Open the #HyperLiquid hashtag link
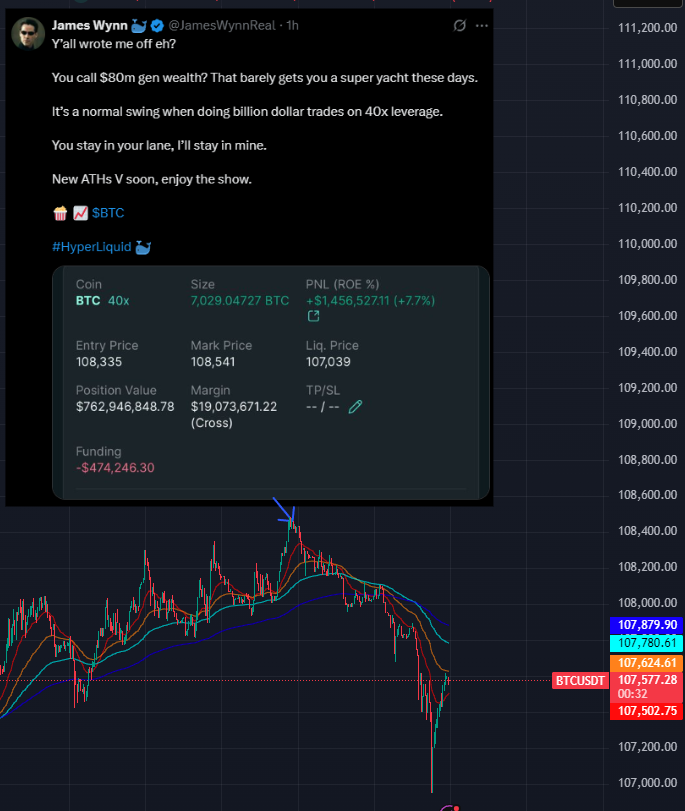The height and width of the screenshot is (811, 685). [92, 247]
